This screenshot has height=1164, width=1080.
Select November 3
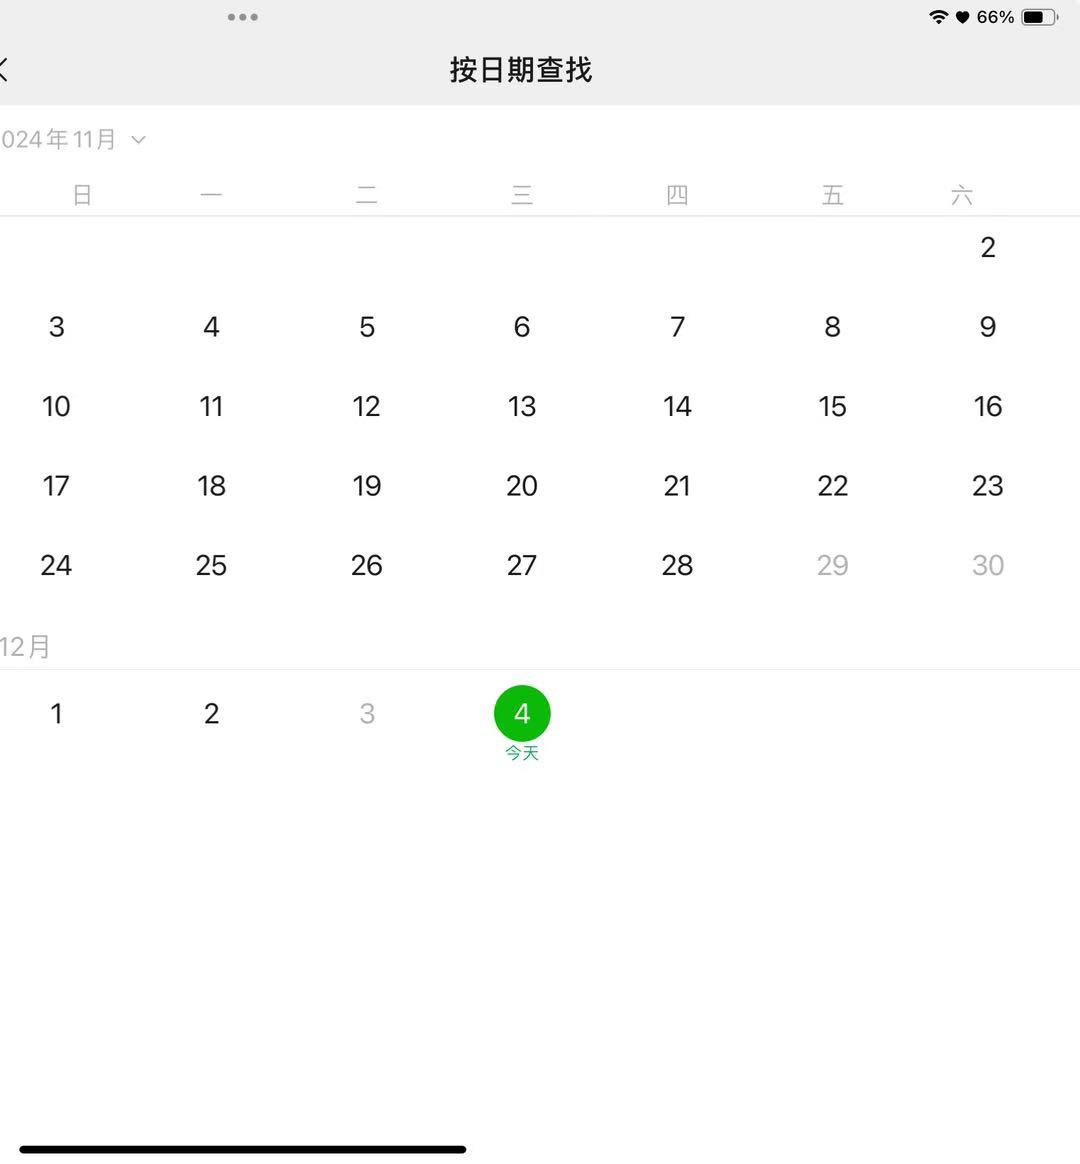pos(56,327)
